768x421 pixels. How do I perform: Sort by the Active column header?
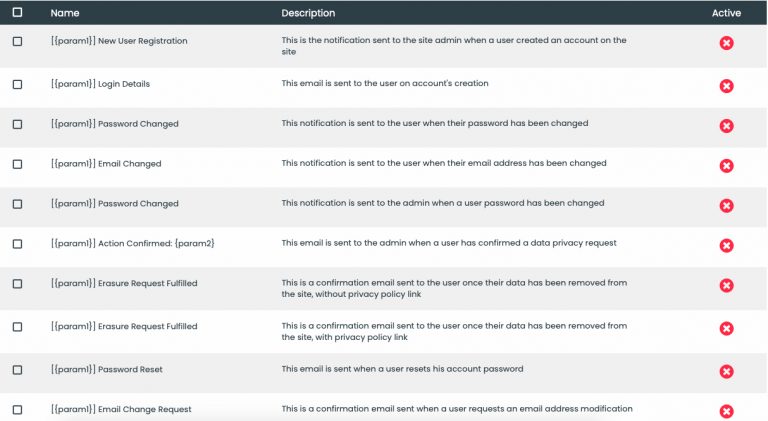pos(726,13)
